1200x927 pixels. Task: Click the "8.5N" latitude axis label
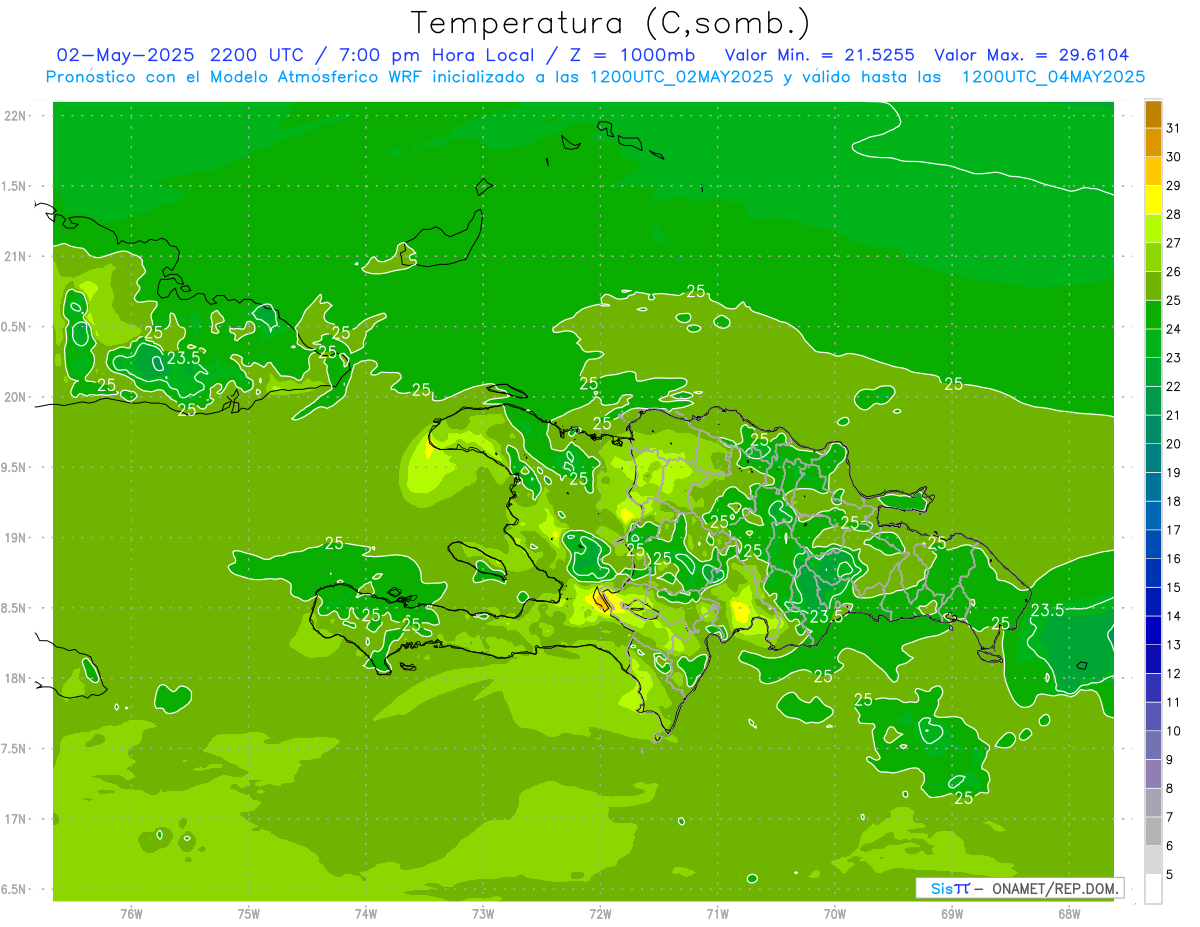point(15,608)
